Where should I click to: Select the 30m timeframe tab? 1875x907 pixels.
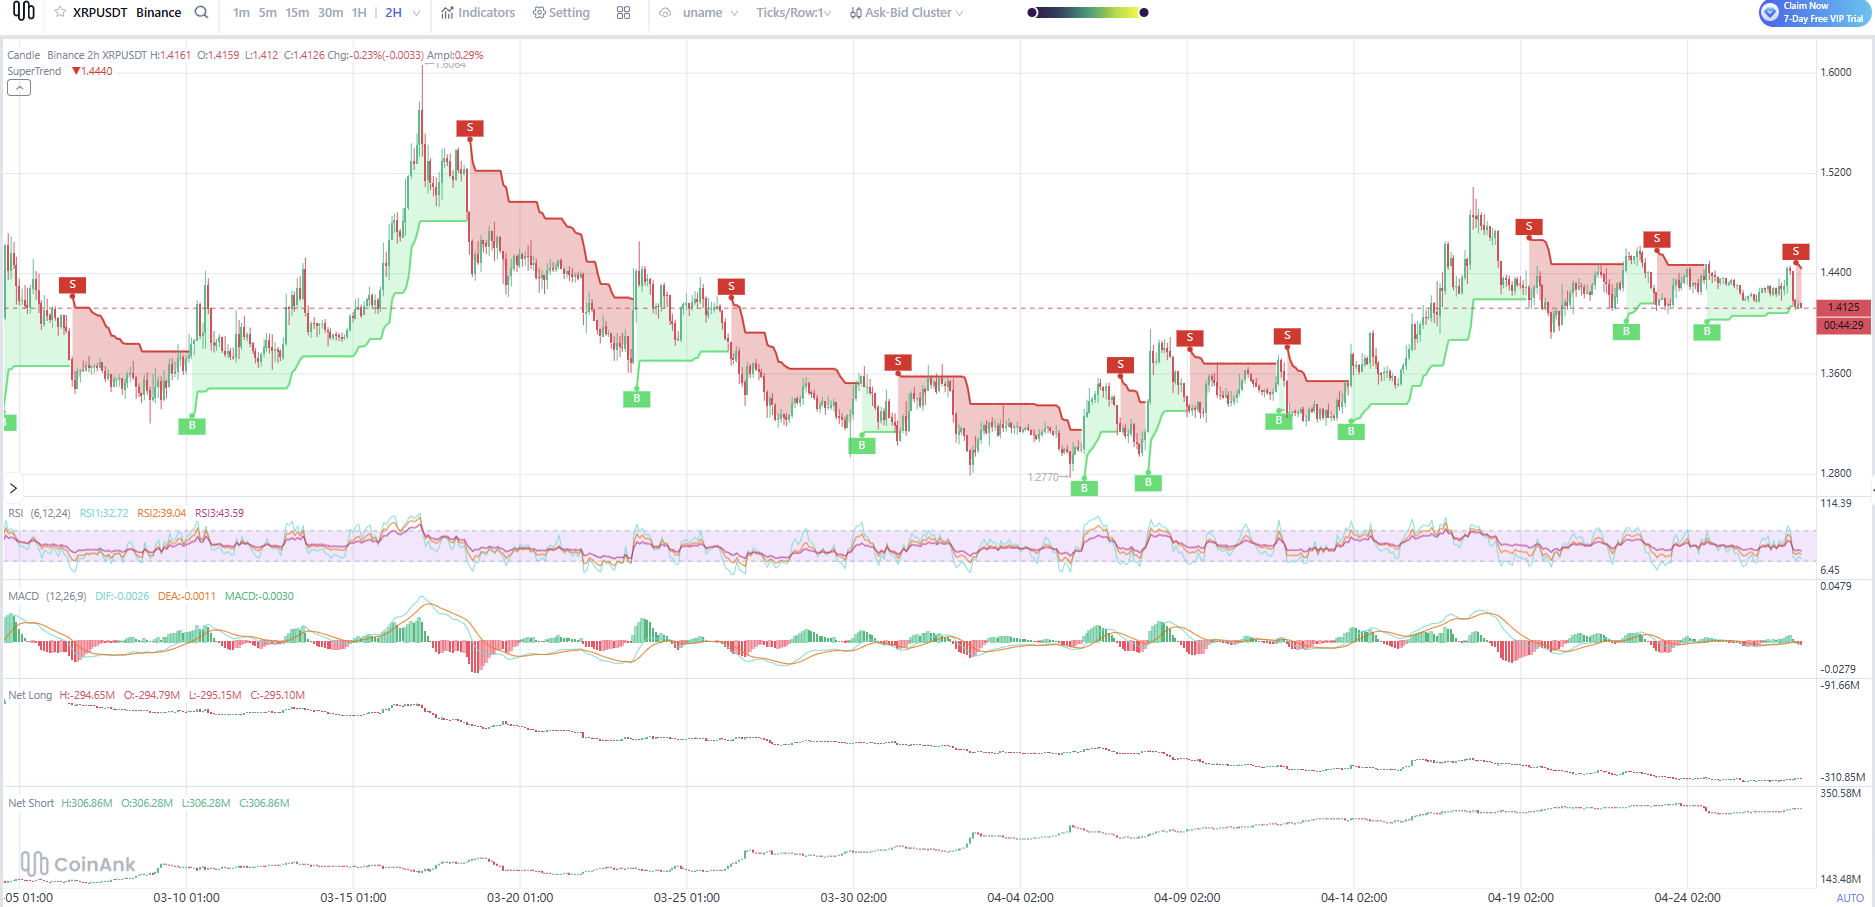[330, 13]
